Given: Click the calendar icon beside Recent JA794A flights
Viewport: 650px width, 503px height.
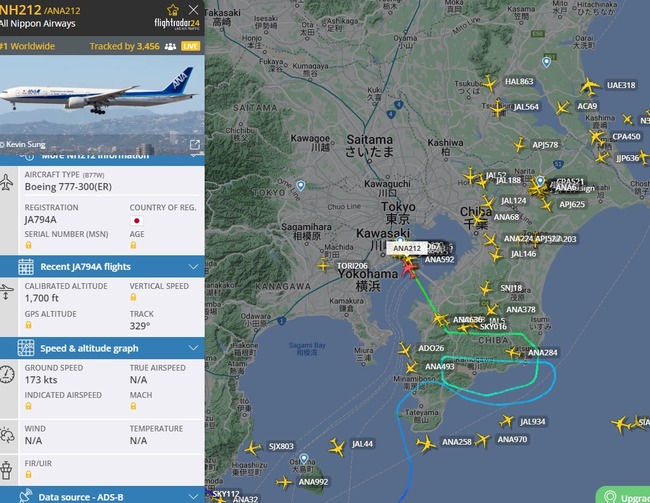Looking at the screenshot, I should [x=26, y=267].
